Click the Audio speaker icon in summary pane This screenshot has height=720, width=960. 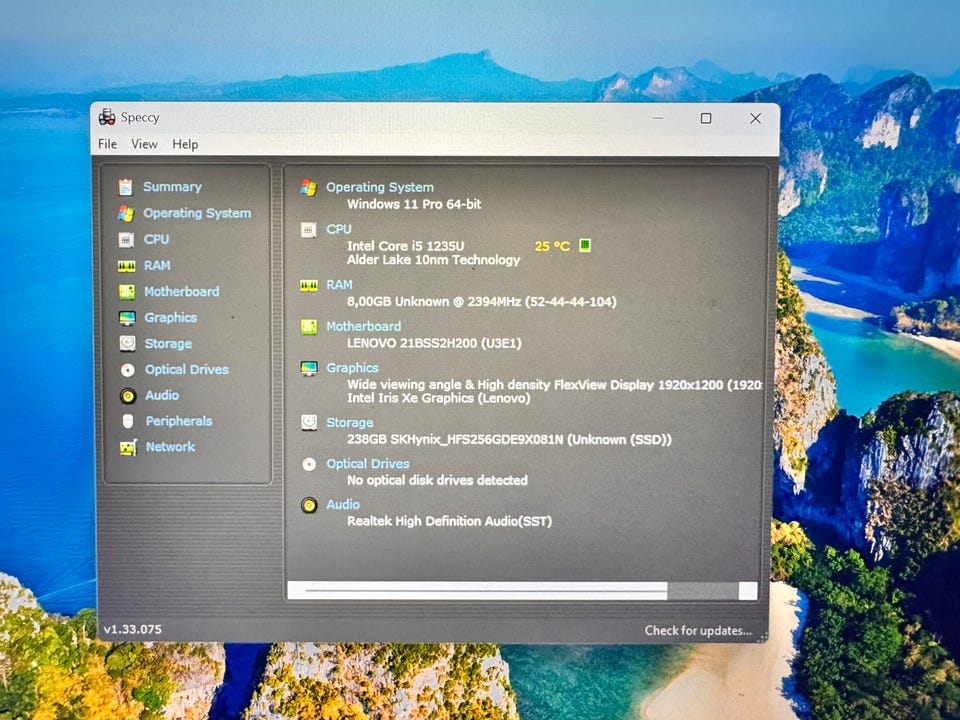[309, 505]
